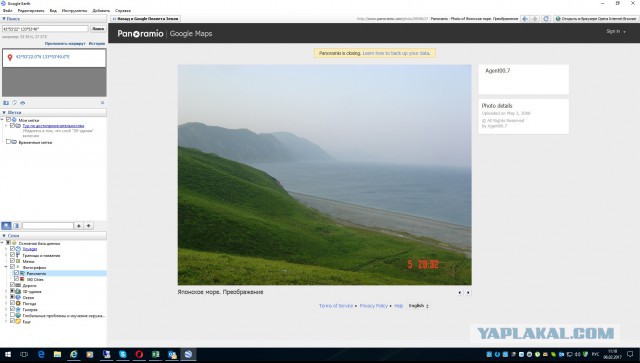Click the Places split view button
This screenshot has height=363, width=640.
pos(16,226)
